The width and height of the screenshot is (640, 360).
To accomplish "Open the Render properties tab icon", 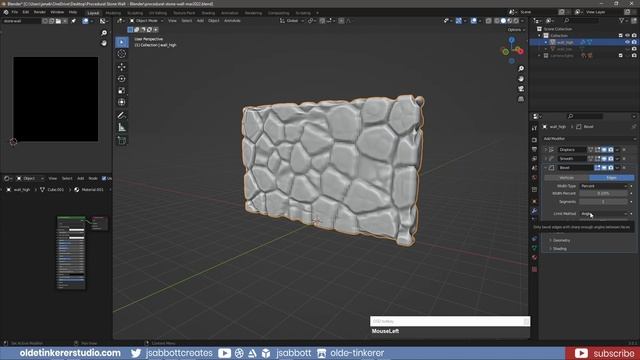I will click(534, 140).
